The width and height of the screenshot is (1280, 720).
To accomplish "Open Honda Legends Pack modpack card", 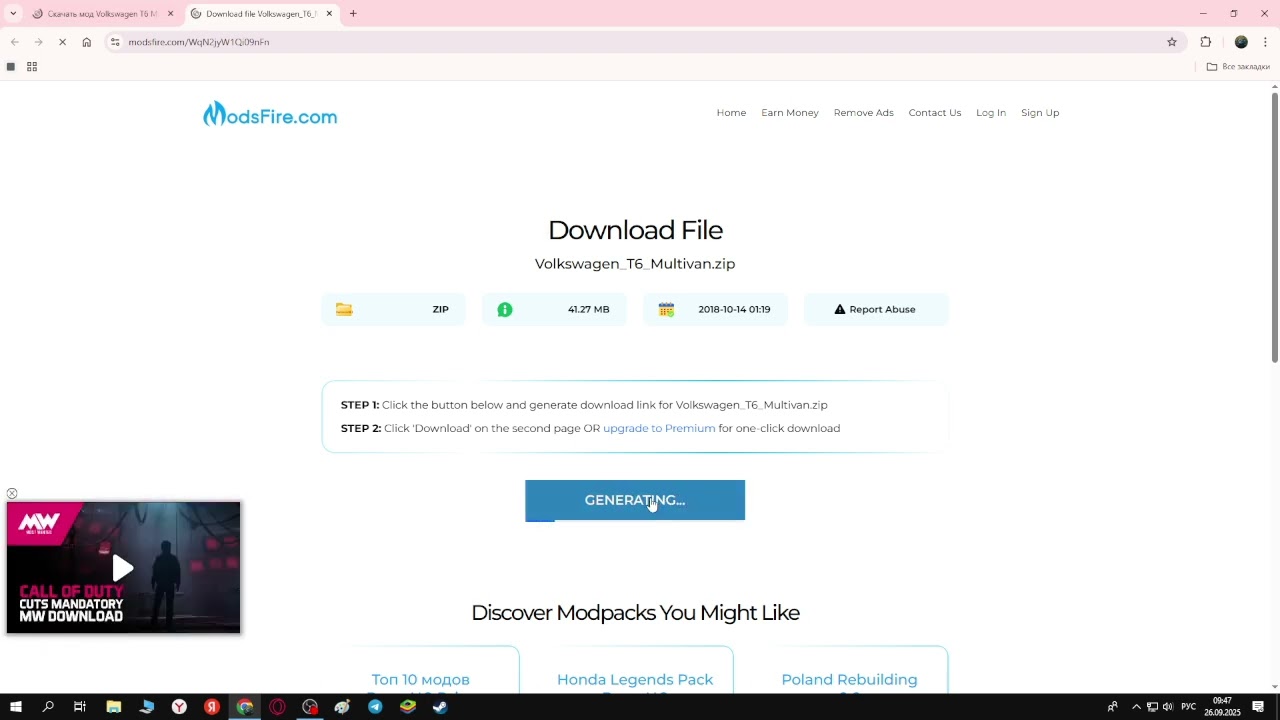I will click(x=635, y=680).
